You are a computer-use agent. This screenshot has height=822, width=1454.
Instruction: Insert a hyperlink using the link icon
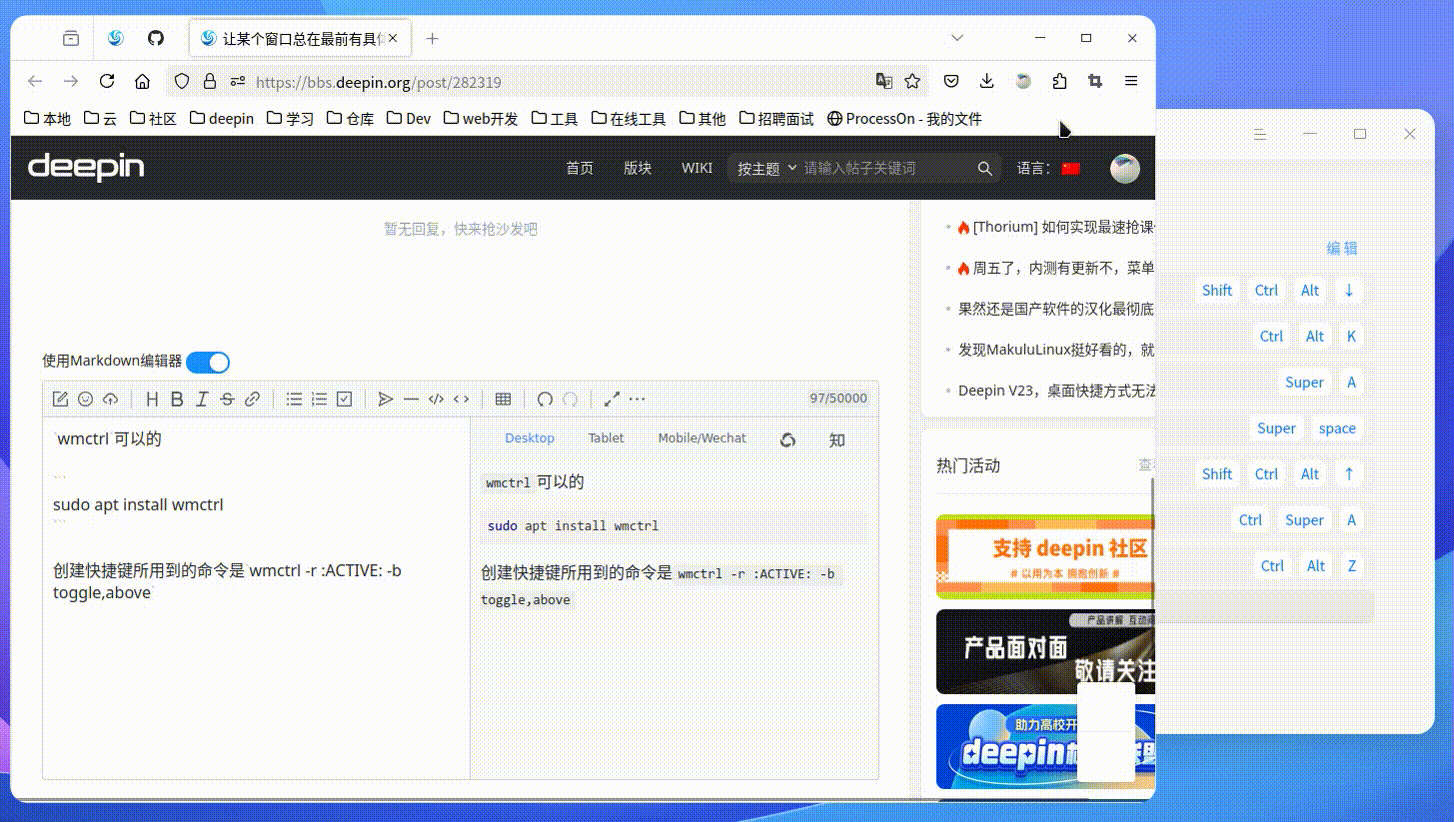pos(252,399)
